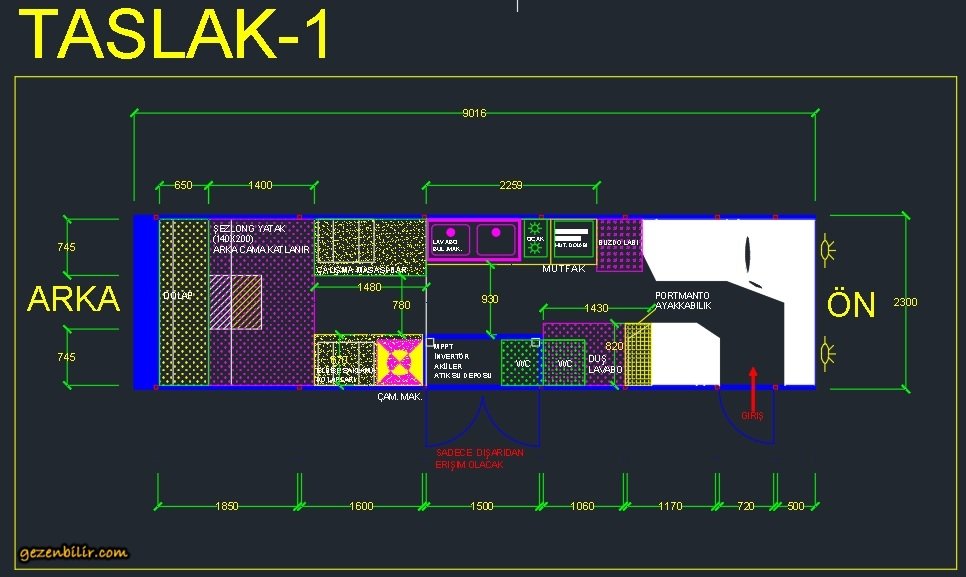Viewport: 966px width, 577px height.
Task: Click the 1480 dimension text
Action: (x=369, y=287)
